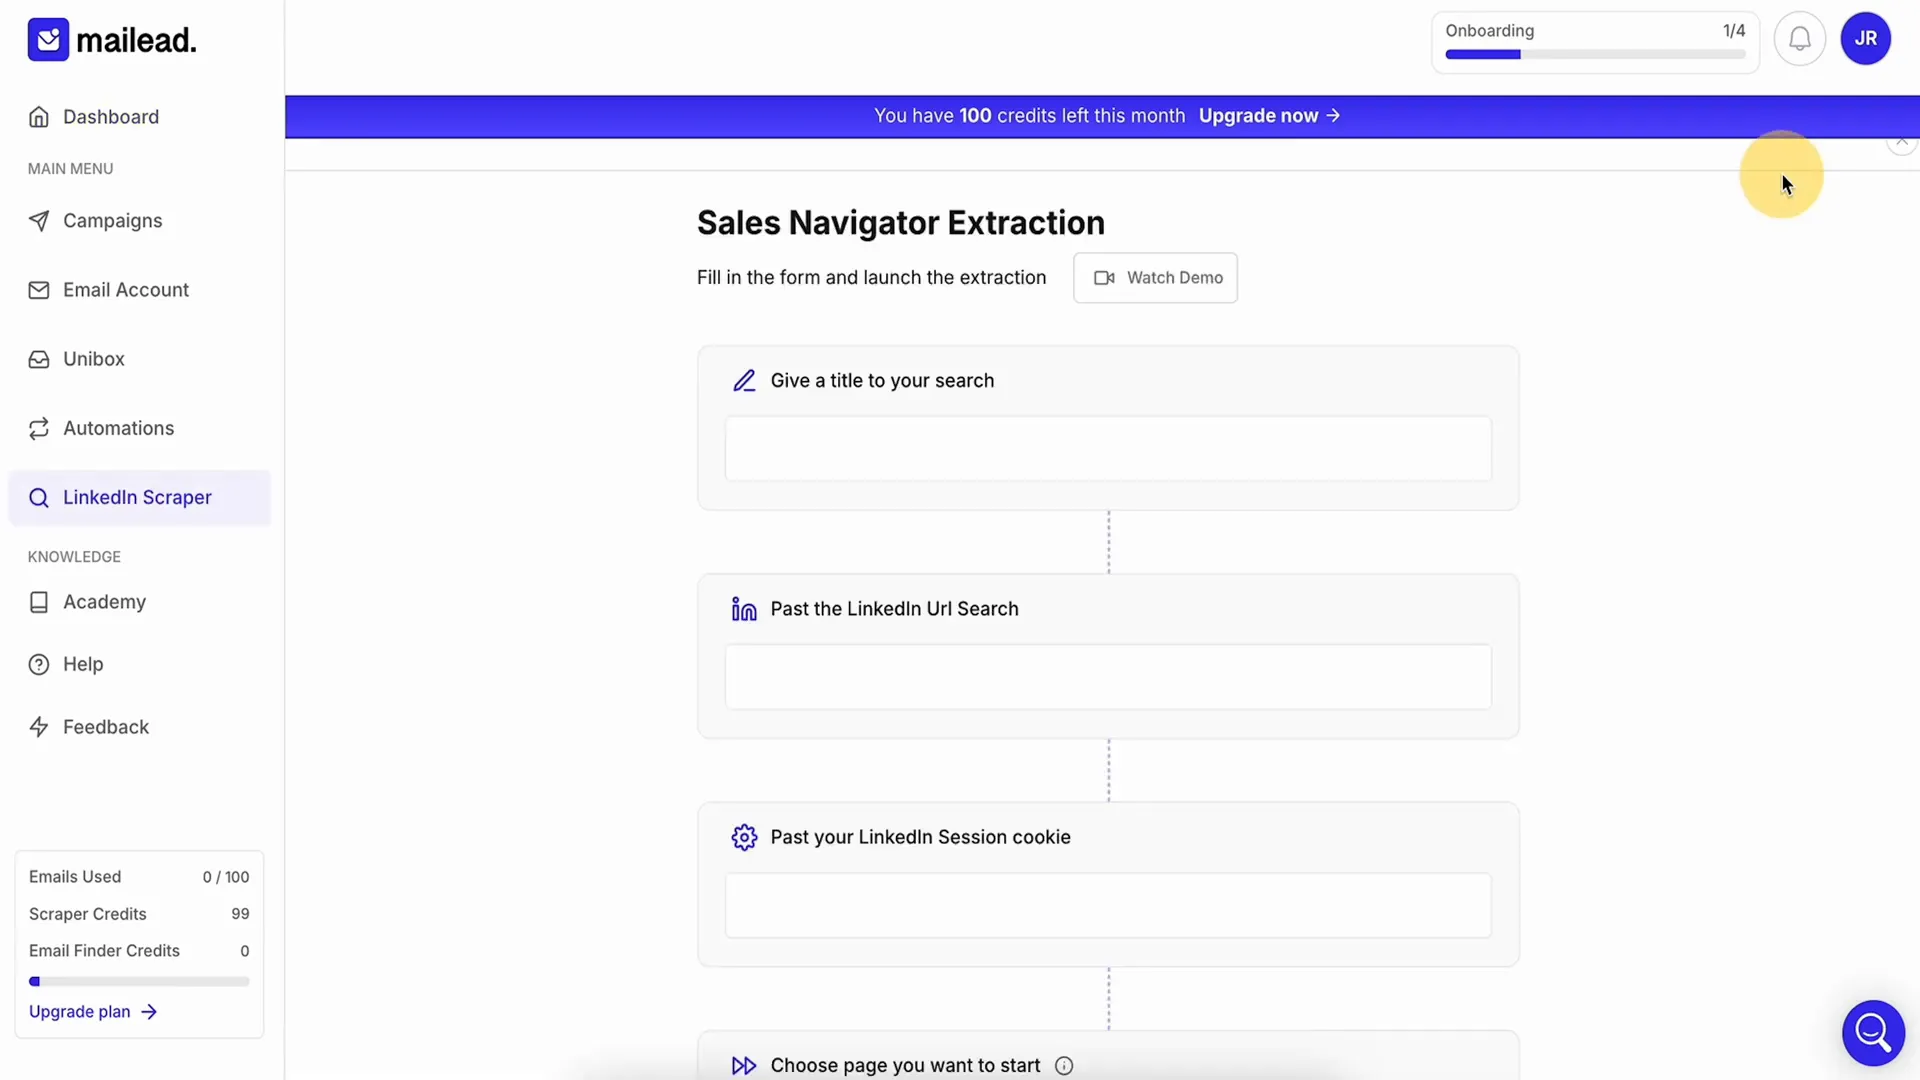Focus the LinkedIn Session cookie field
1920x1080 pixels.
(x=1108, y=906)
